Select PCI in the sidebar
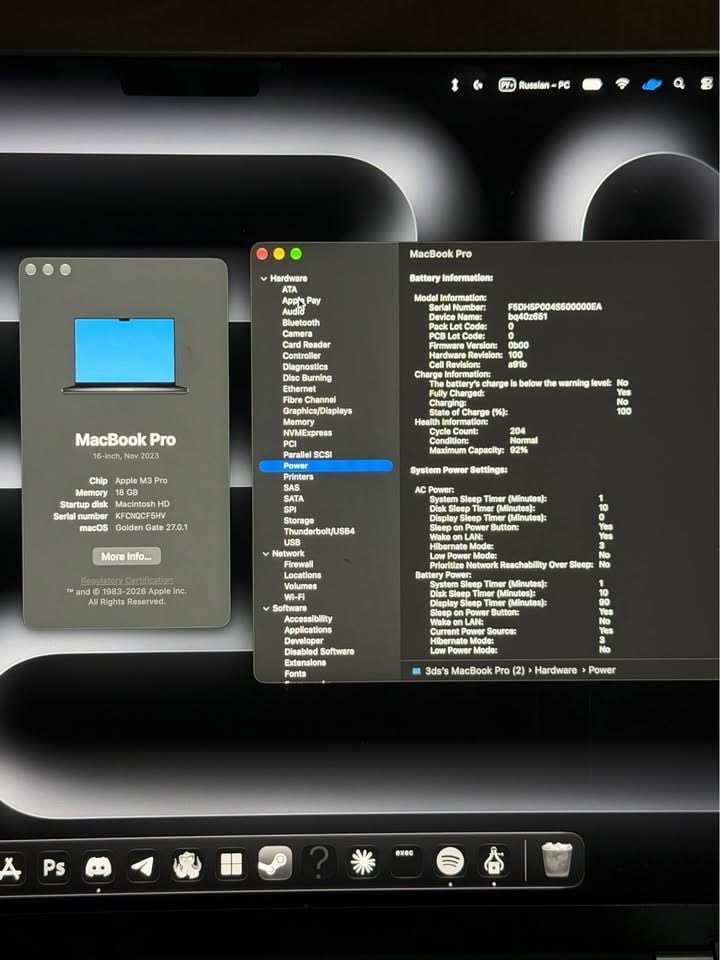Viewport: 720px width, 960px height. 290,444
